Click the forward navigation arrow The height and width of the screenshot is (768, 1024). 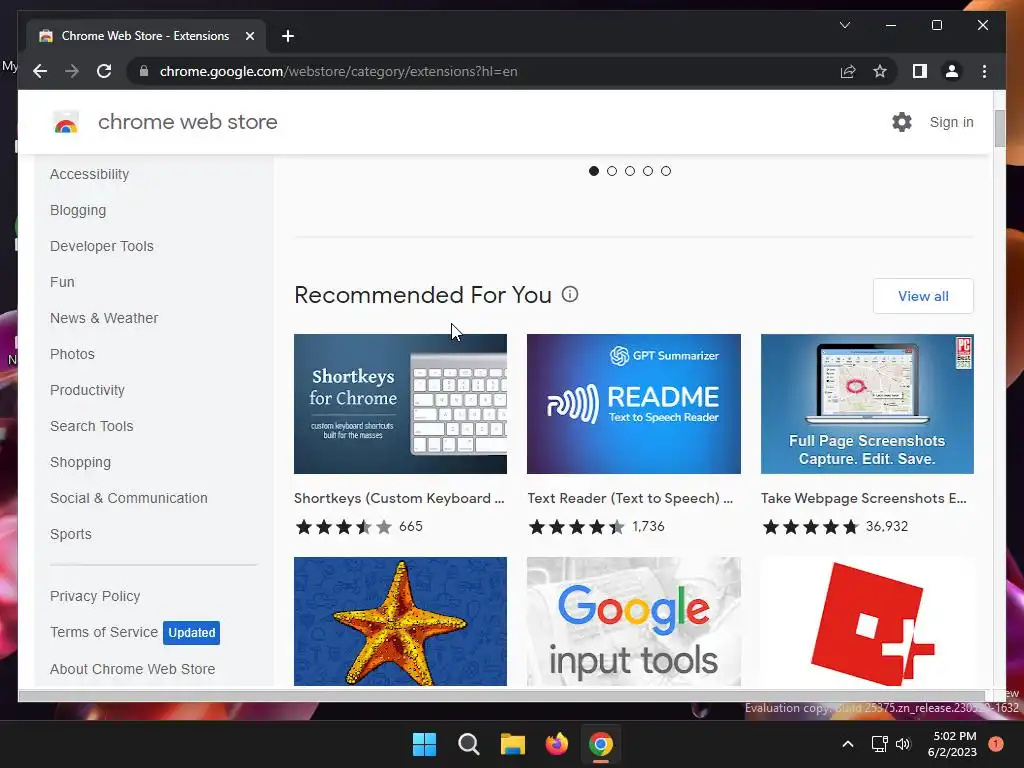(x=72, y=71)
